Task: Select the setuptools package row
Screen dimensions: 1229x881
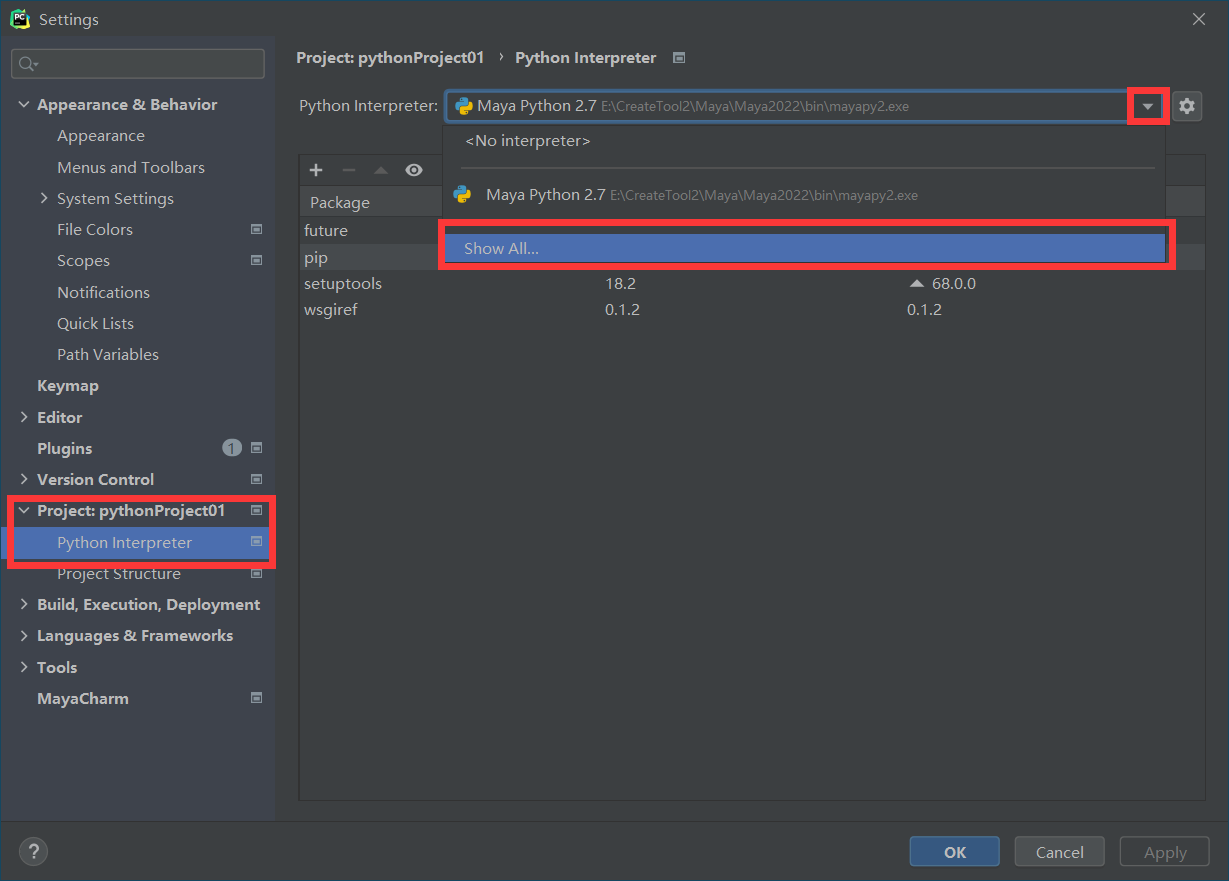Action: tap(343, 284)
